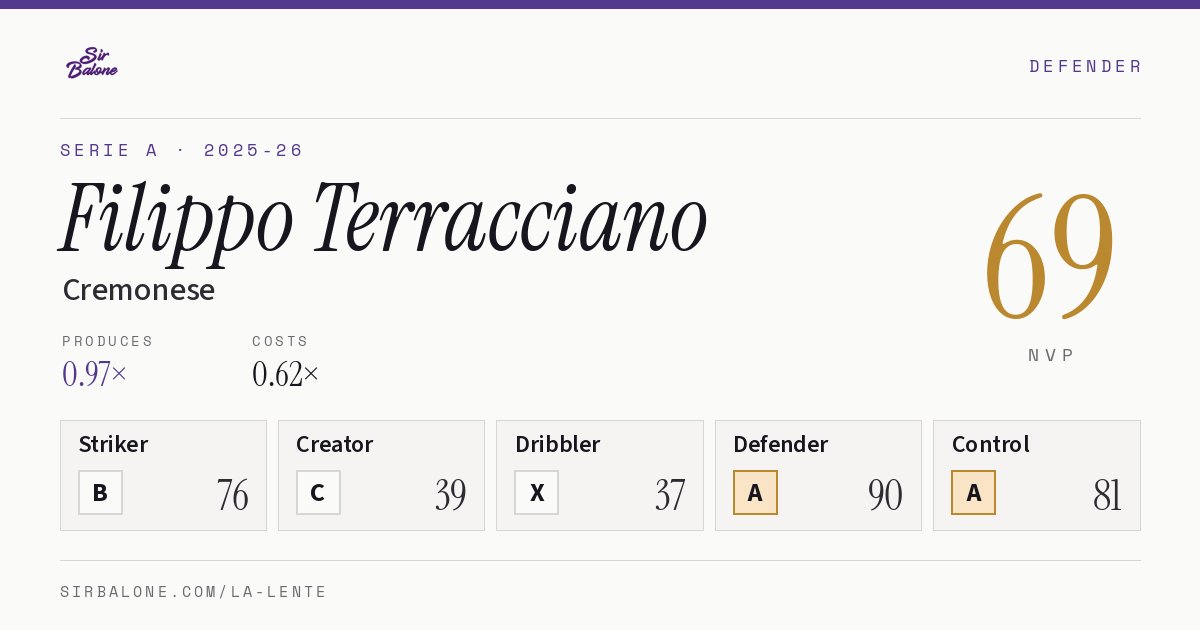Click the Defender card title

coord(781,444)
